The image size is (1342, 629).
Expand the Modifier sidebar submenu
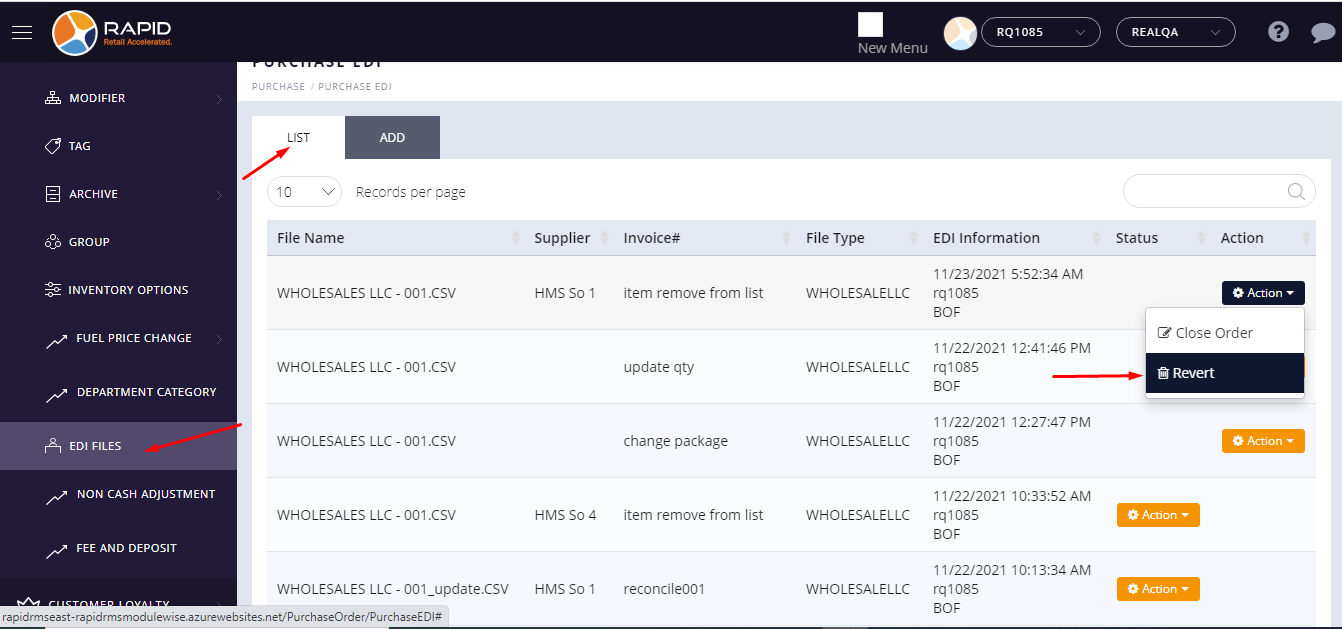(219, 98)
